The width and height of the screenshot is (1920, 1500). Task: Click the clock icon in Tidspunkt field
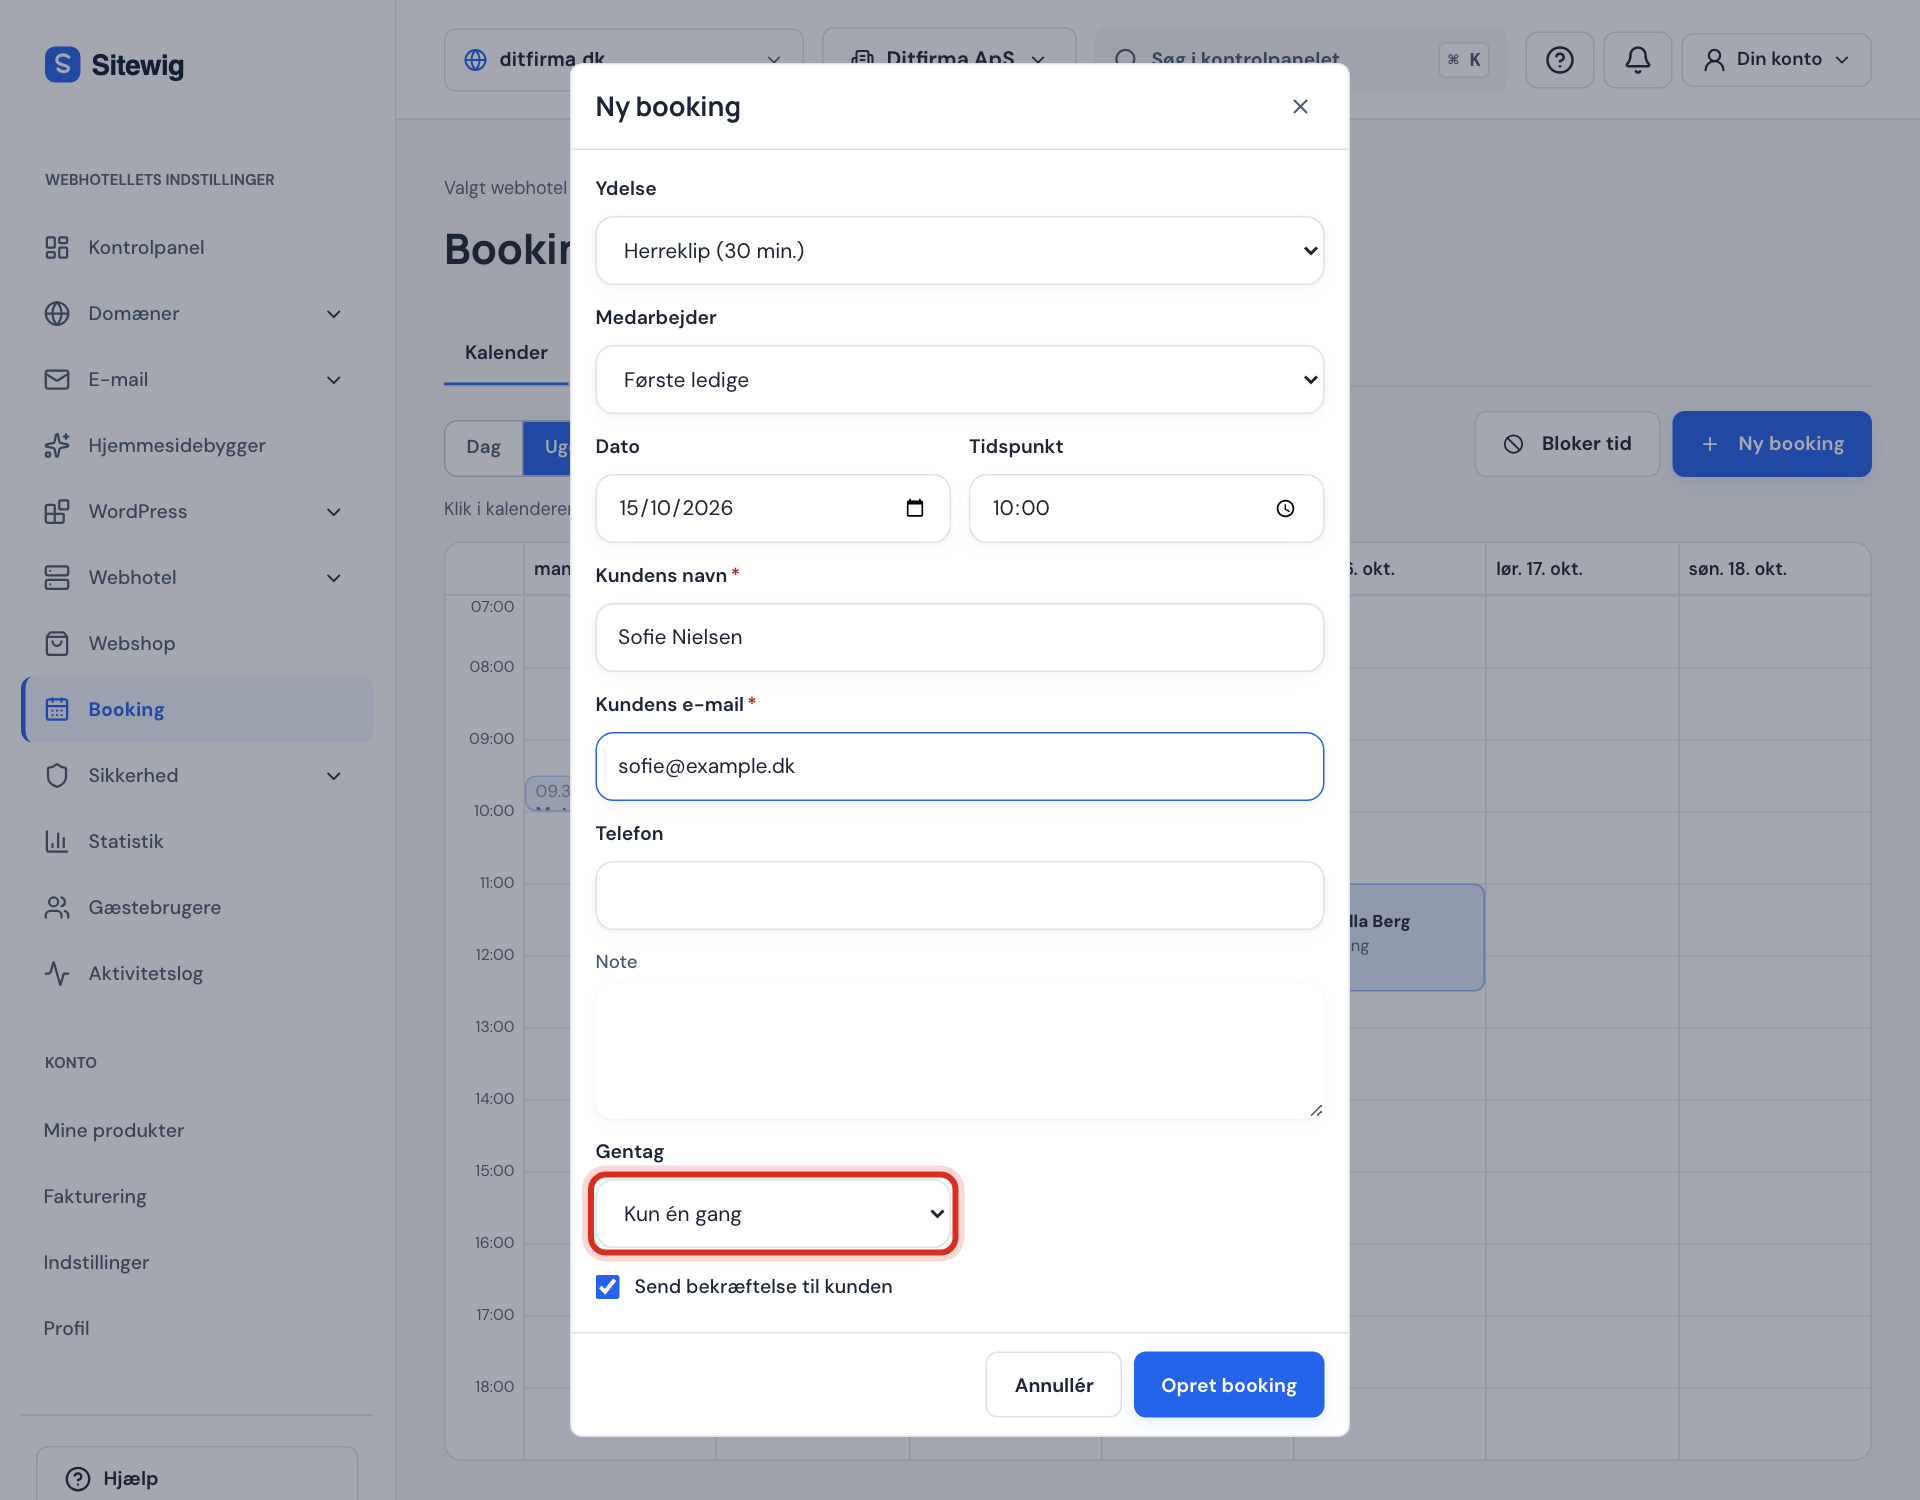pyautogui.click(x=1285, y=508)
